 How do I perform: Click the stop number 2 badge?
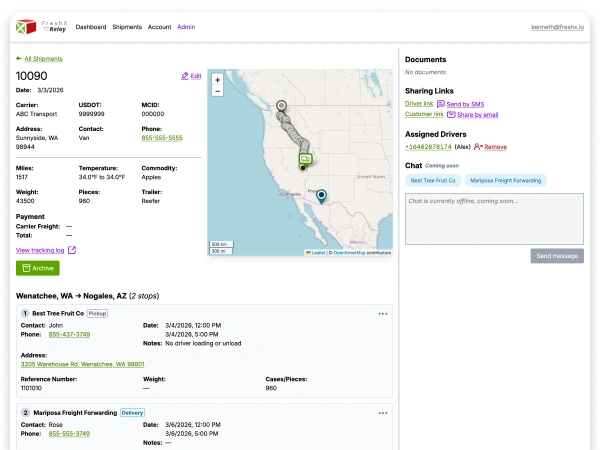(25, 412)
